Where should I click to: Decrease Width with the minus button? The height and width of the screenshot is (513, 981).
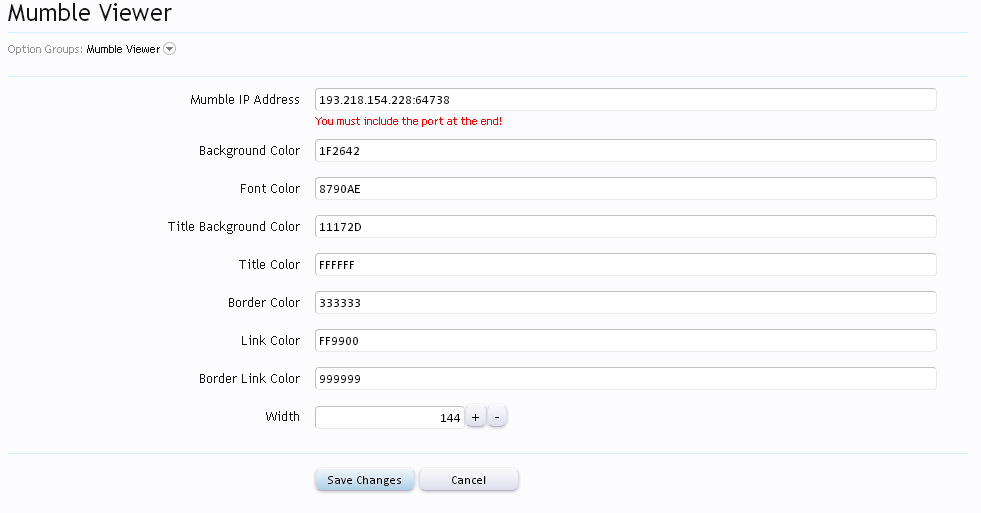point(497,417)
